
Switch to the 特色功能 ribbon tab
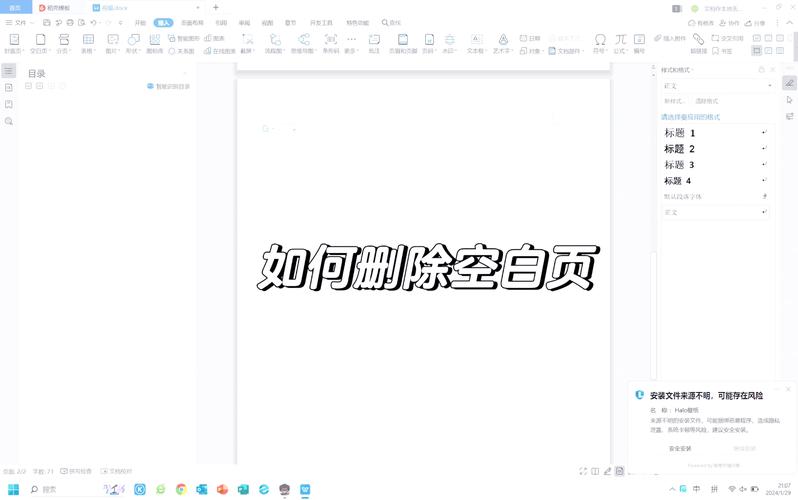pos(357,23)
